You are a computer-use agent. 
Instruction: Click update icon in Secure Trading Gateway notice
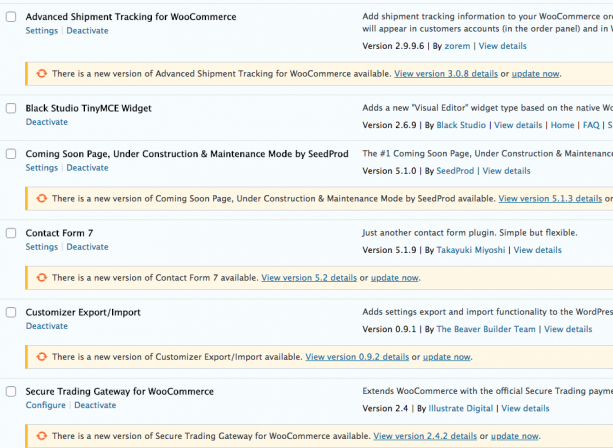click(41, 436)
